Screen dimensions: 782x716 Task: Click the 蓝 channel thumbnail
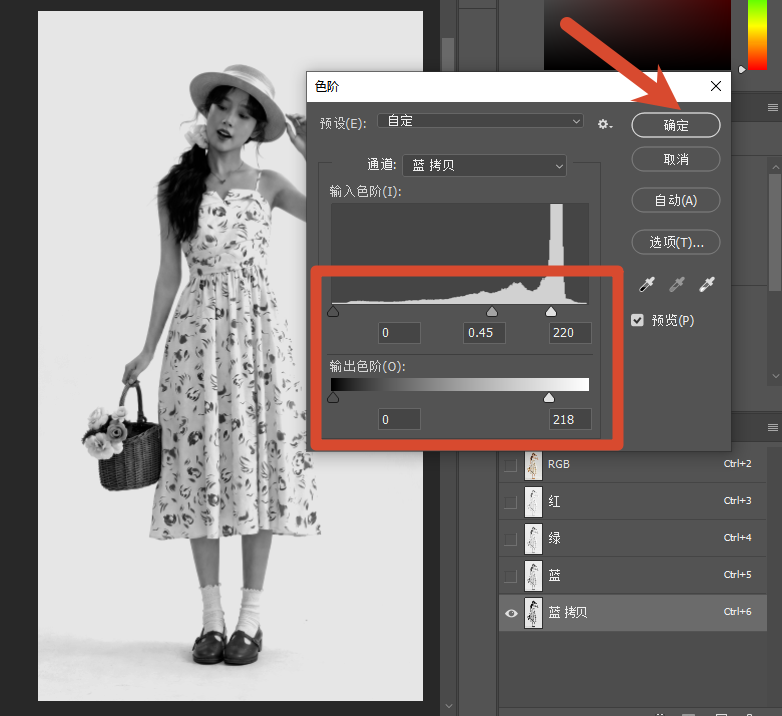click(x=533, y=576)
